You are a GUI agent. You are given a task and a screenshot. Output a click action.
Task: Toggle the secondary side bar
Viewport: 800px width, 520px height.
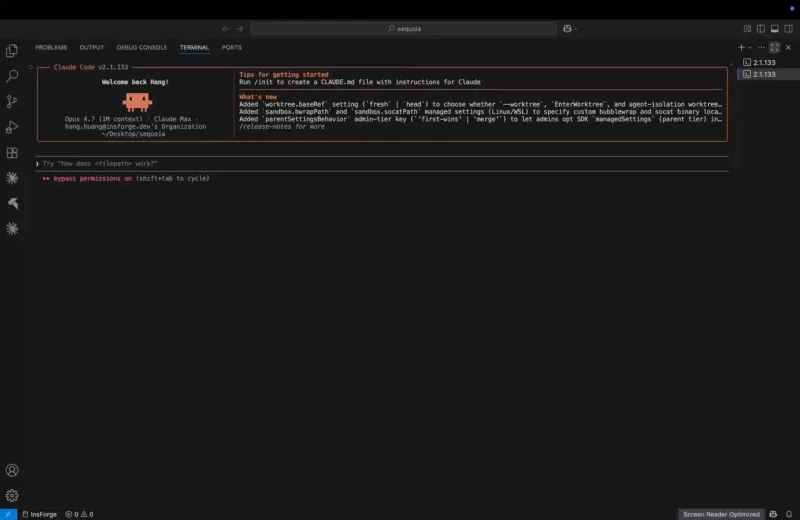click(788, 29)
